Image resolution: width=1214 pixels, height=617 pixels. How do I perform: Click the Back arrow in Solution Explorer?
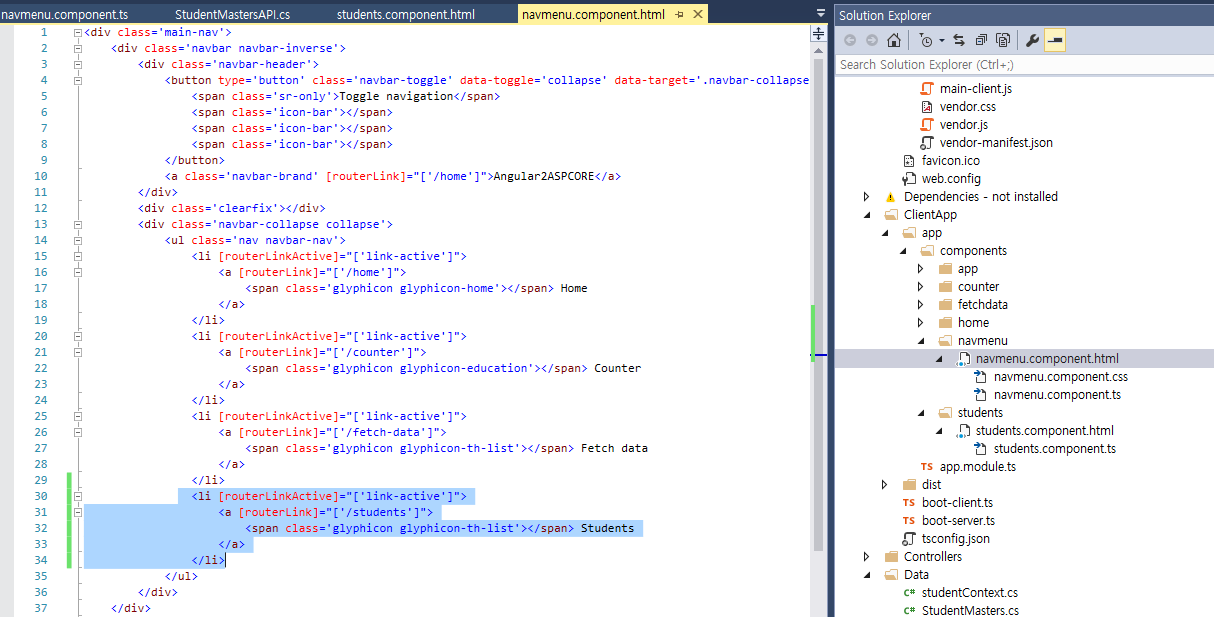tap(850, 41)
